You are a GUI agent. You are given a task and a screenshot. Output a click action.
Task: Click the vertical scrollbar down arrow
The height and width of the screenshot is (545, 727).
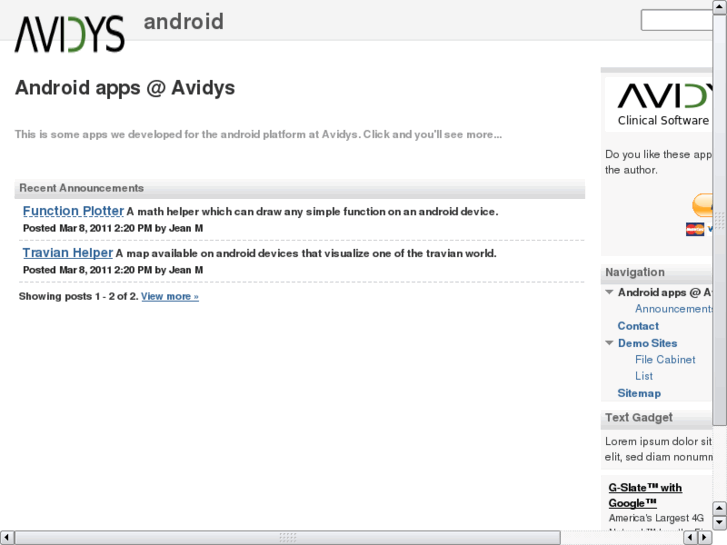pos(719,523)
